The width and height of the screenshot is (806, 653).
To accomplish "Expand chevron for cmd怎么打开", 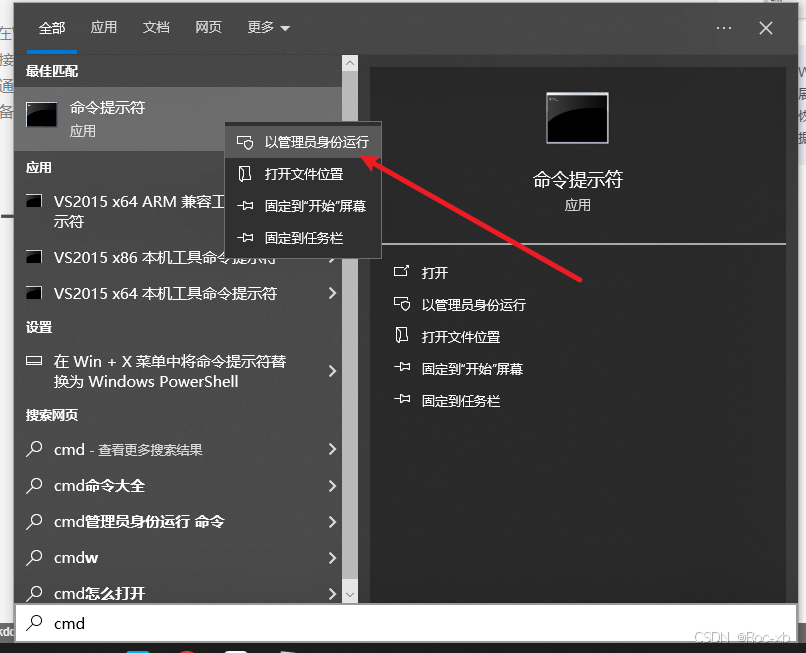I will [x=332, y=593].
